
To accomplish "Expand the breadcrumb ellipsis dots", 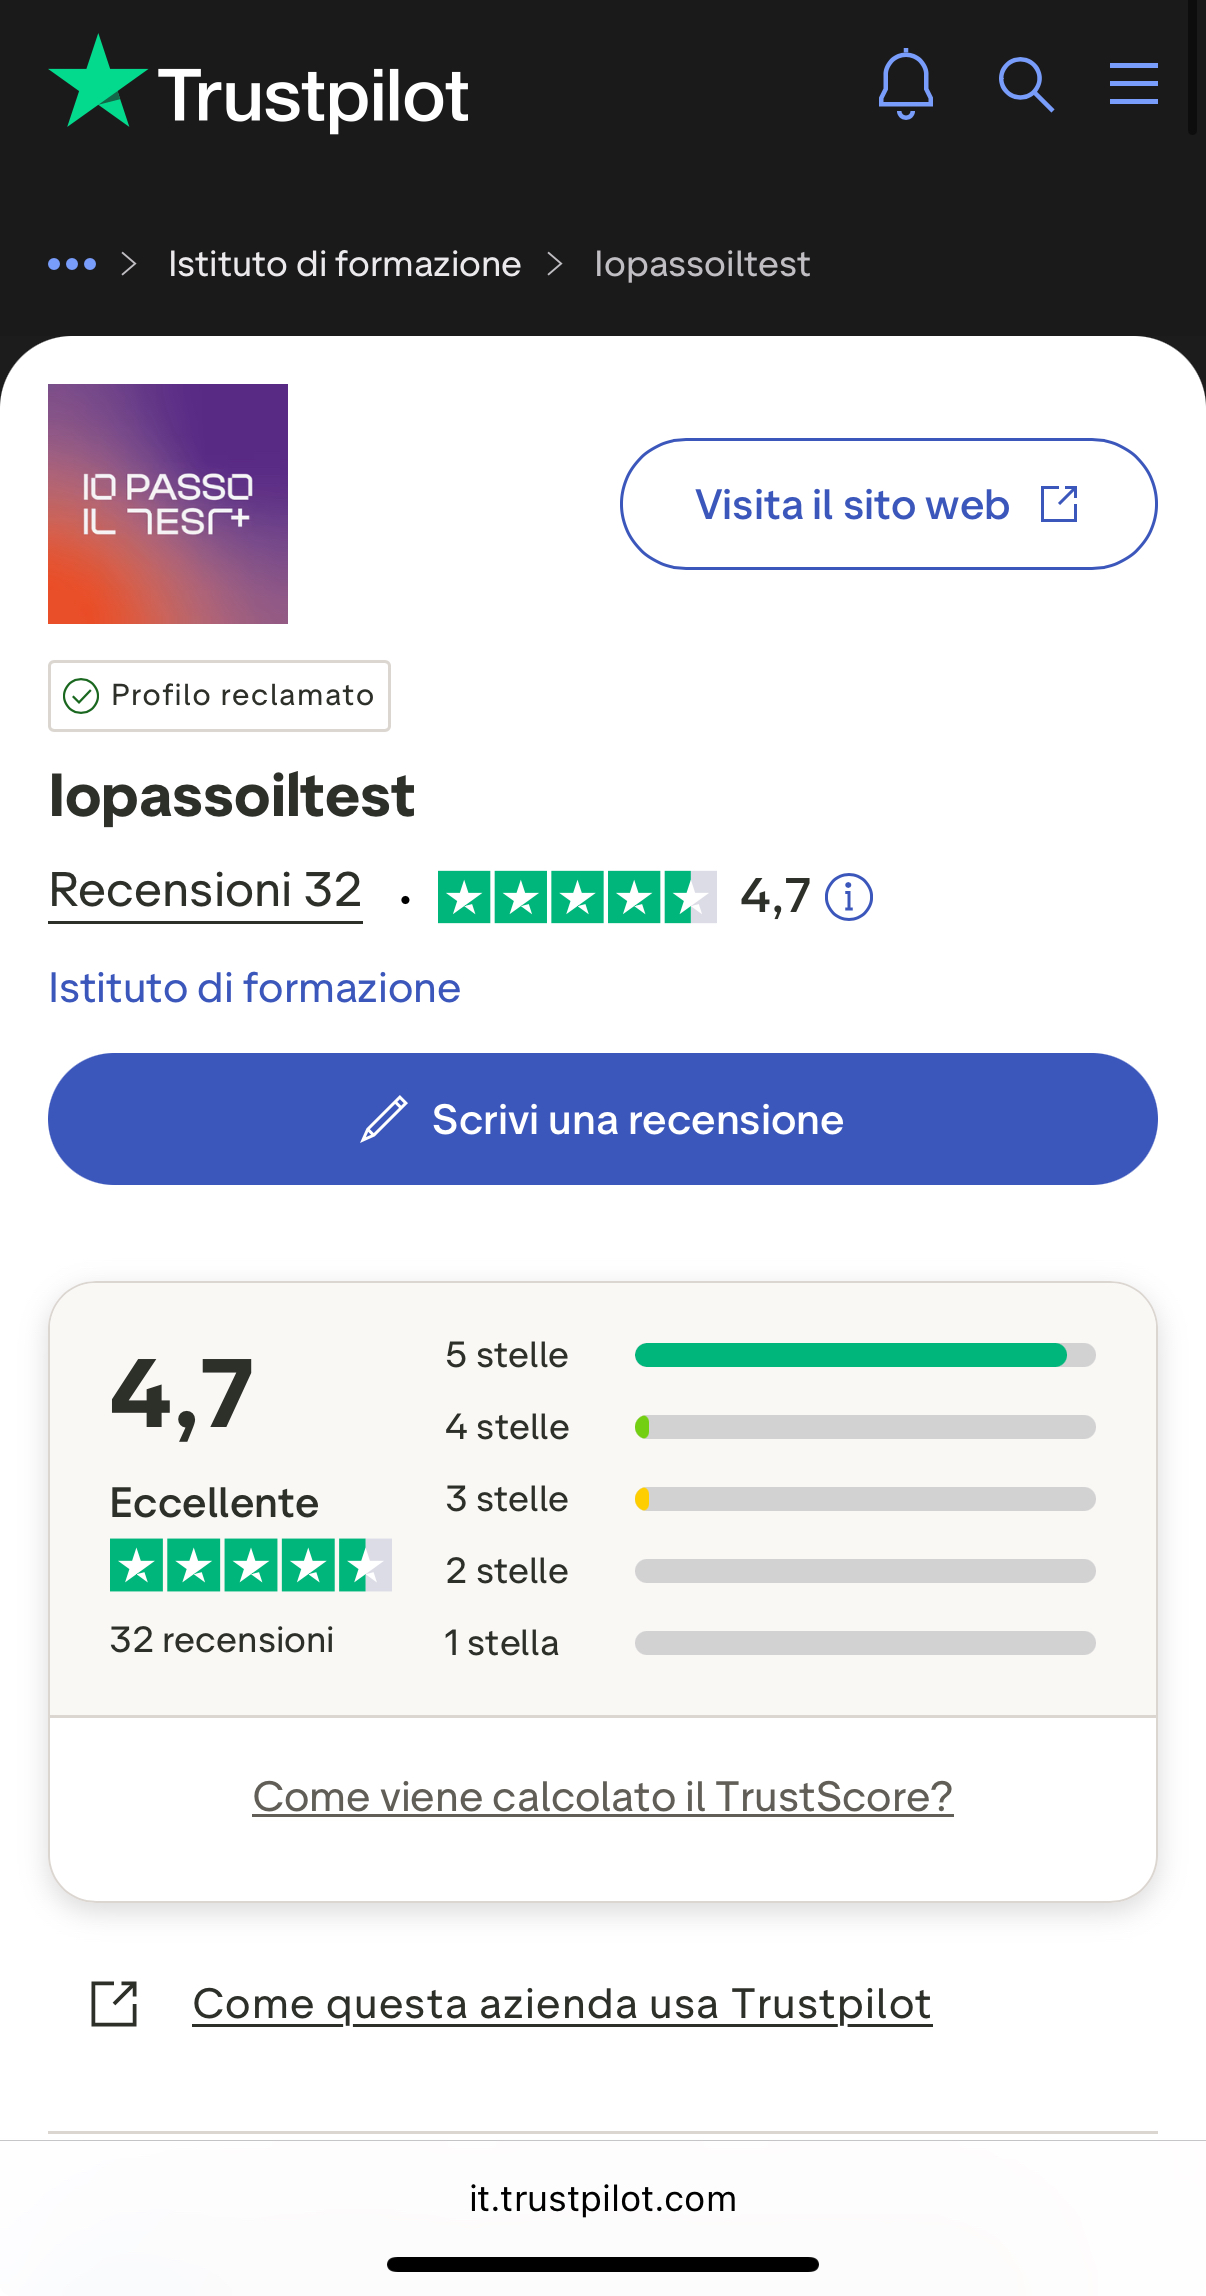I will 72,264.
